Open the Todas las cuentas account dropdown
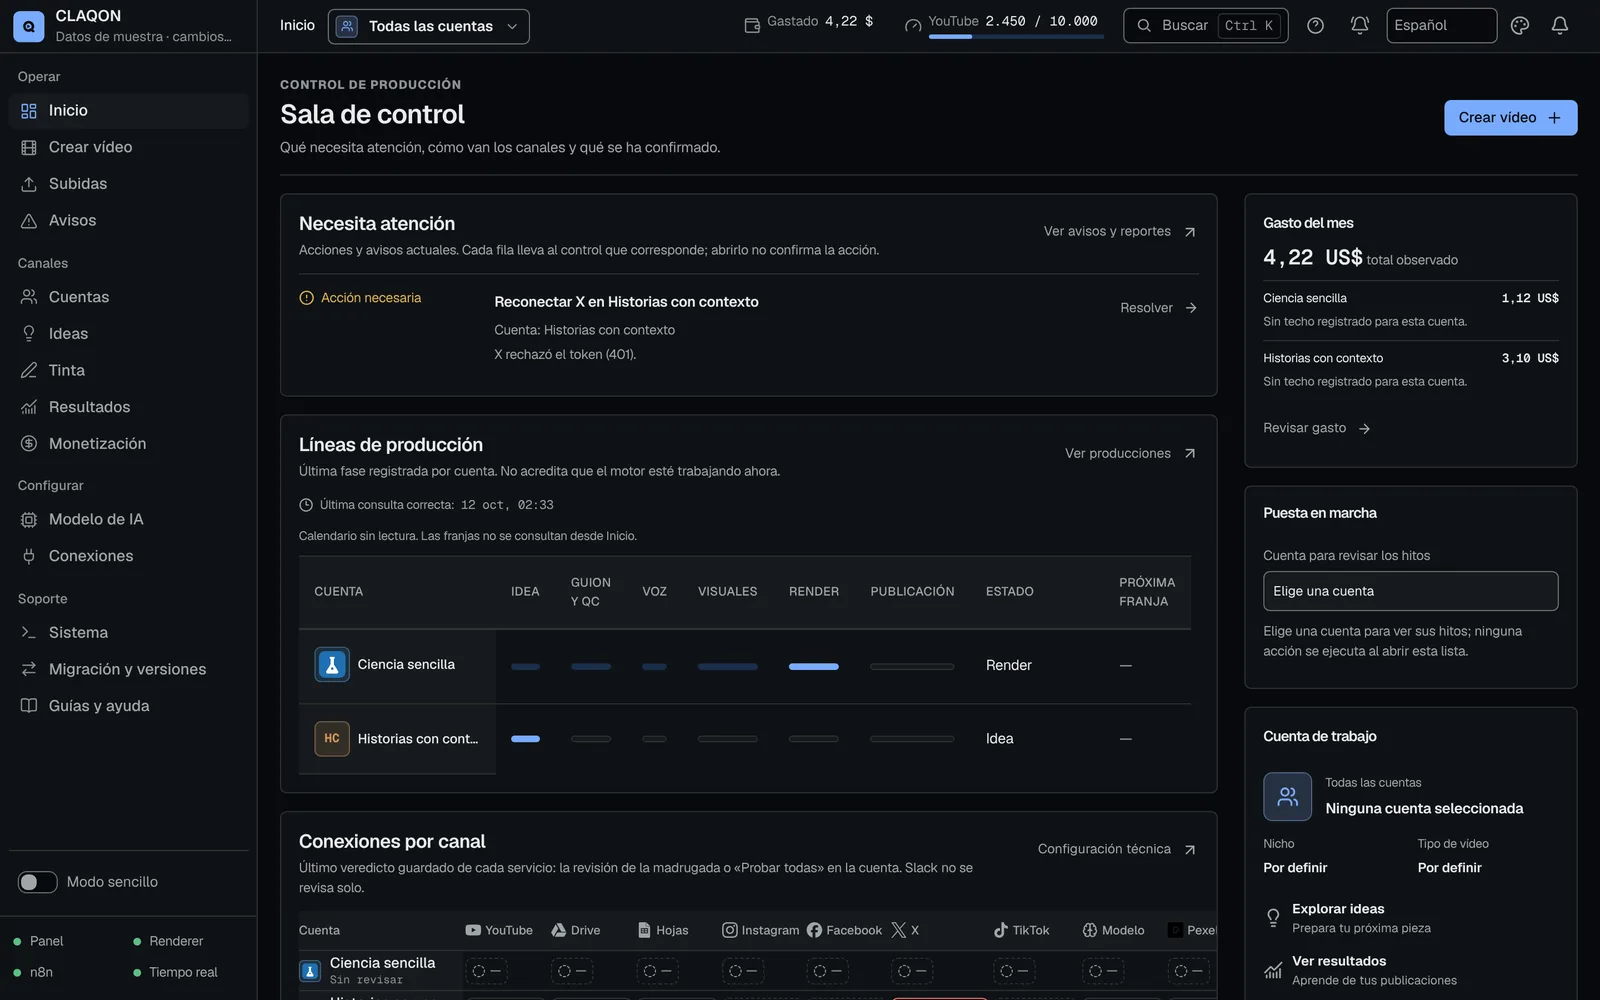 pyautogui.click(x=429, y=26)
